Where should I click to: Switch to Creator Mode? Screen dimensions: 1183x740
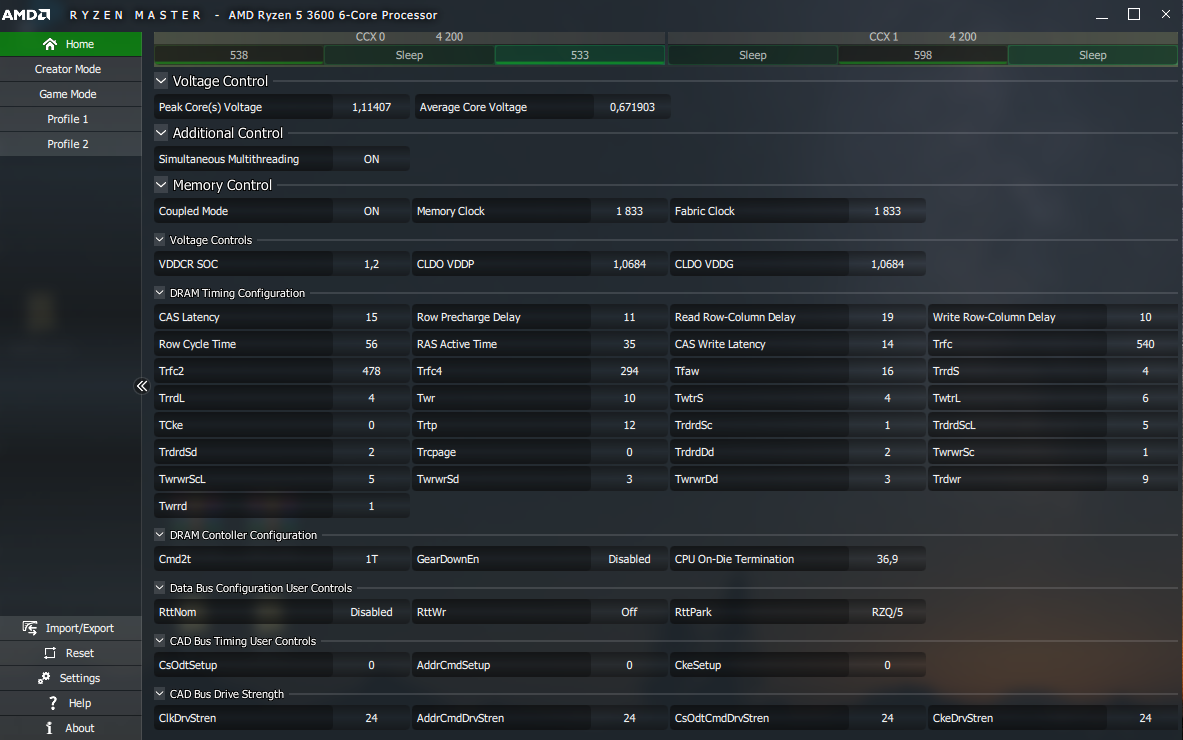pos(71,69)
